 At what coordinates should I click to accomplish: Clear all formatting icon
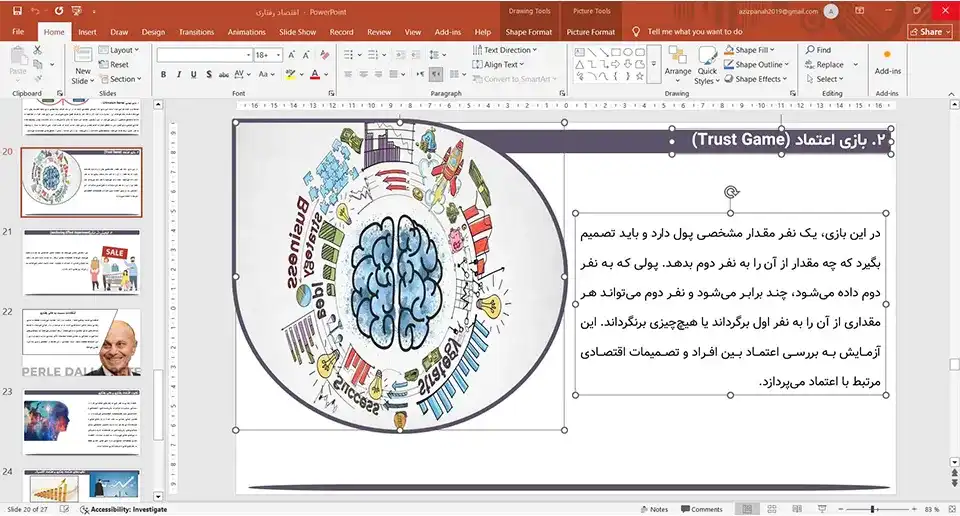[324, 55]
